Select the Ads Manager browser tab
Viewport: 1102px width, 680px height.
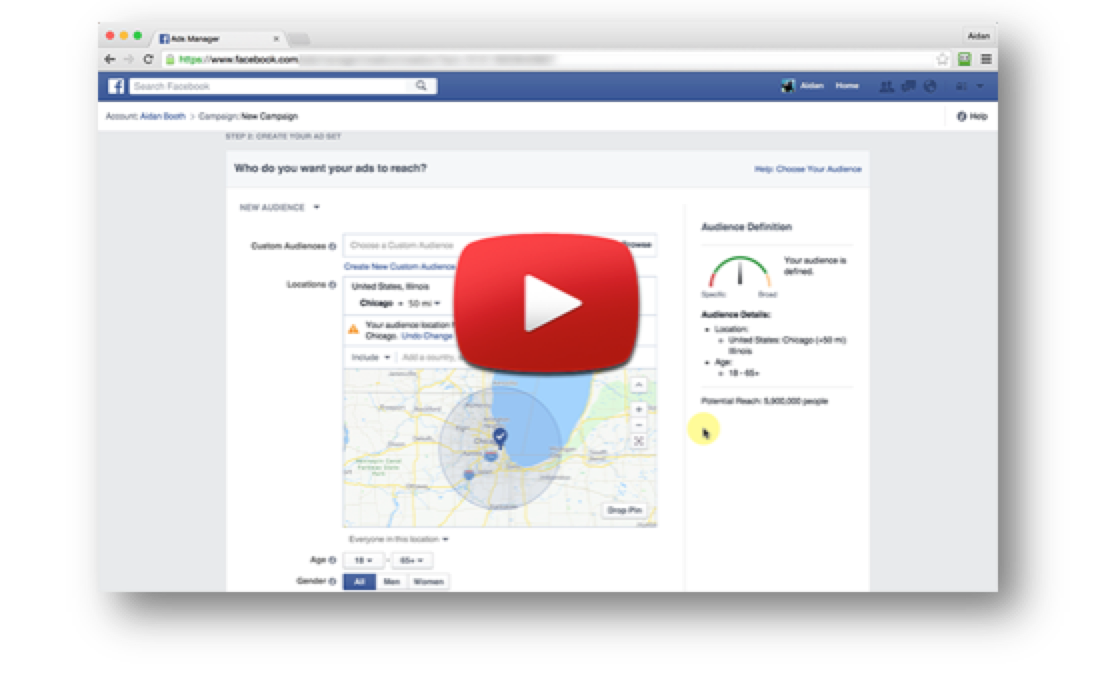point(220,39)
